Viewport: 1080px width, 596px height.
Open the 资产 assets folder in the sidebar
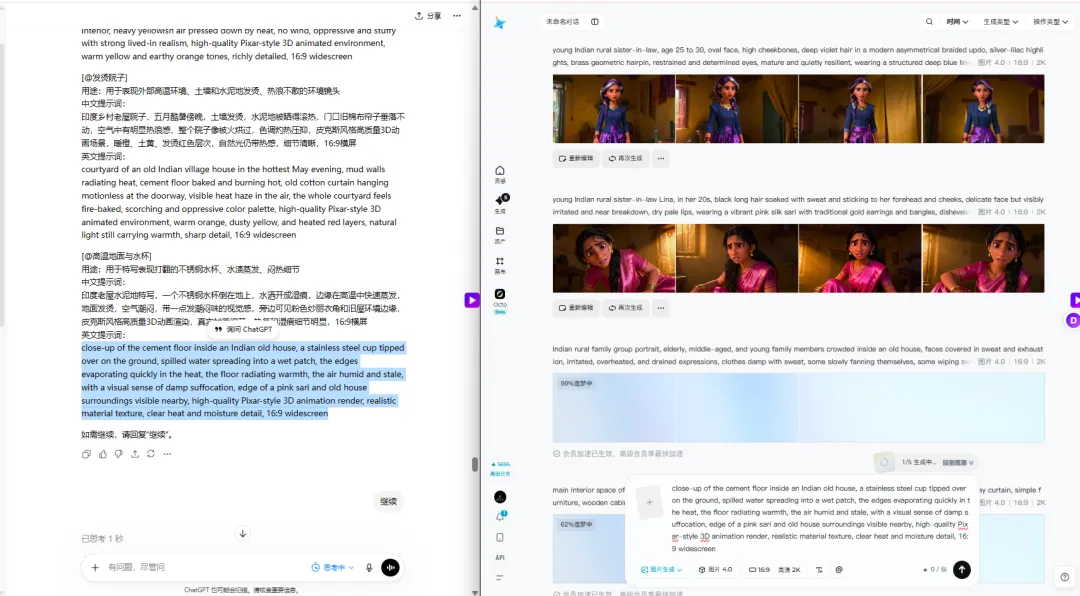500,235
